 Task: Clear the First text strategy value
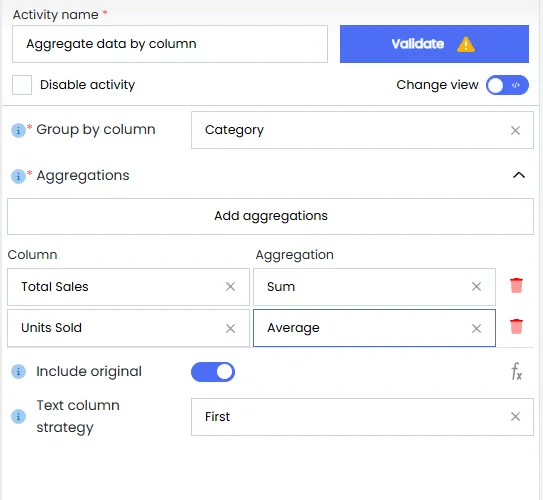click(x=515, y=417)
